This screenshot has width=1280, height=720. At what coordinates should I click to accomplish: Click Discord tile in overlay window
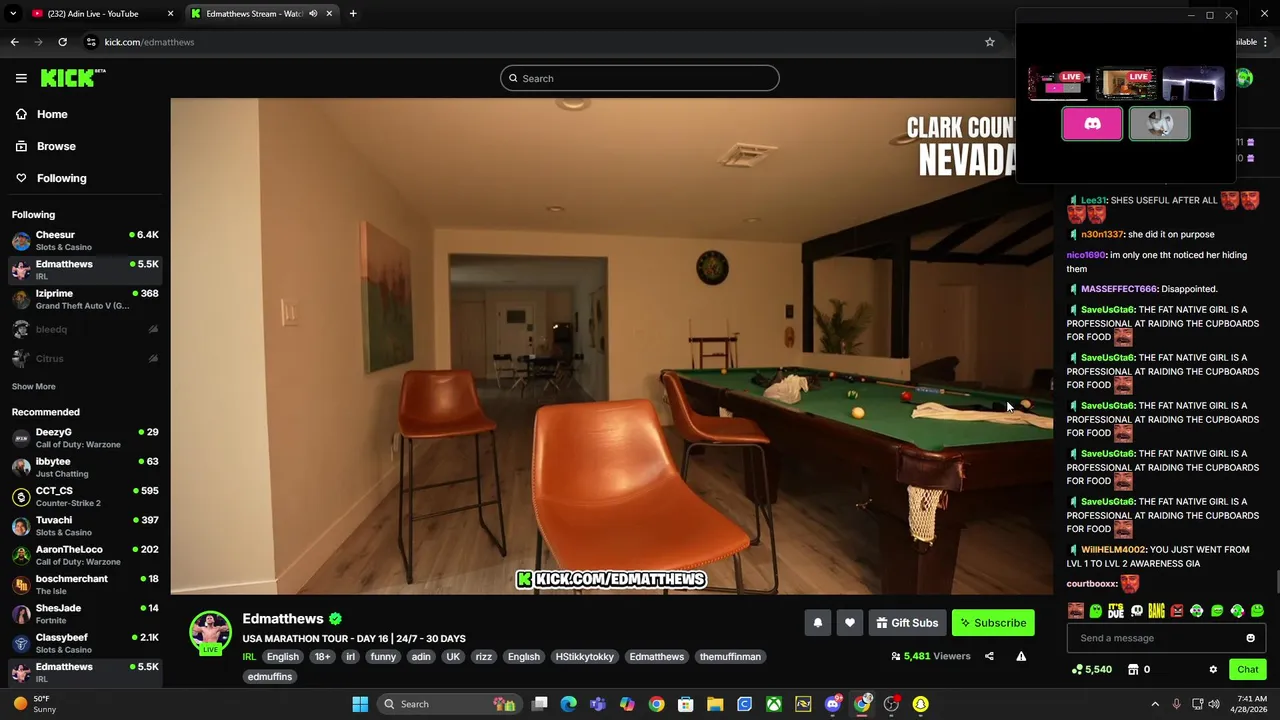pos(1092,124)
